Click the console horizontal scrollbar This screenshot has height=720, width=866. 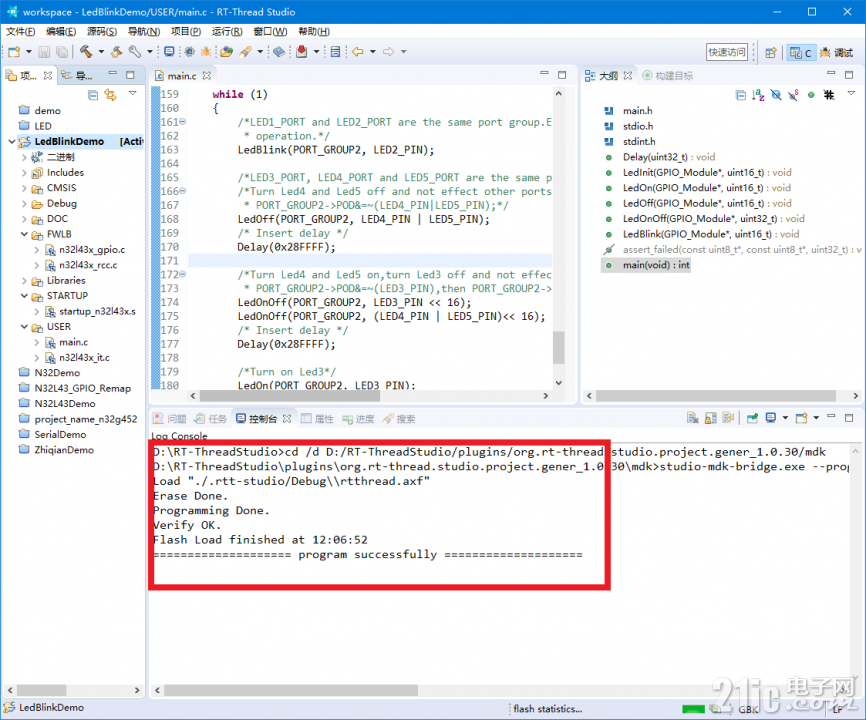[x=291, y=690]
